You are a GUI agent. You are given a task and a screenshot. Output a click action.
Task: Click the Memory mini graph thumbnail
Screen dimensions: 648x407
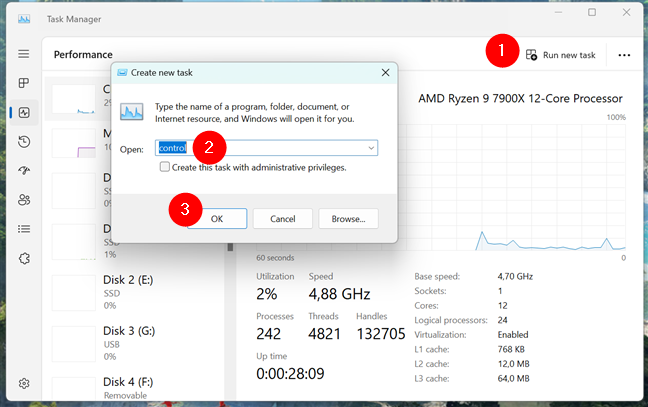pyautogui.click(x=74, y=143)
